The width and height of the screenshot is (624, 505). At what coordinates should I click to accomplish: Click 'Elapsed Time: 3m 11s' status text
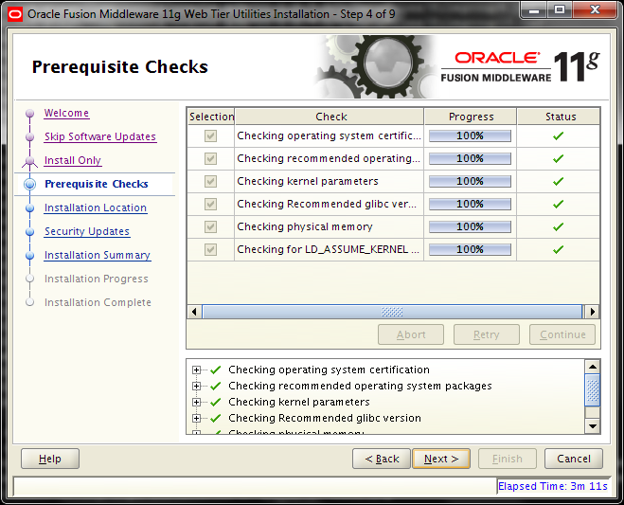tap(553, 486)
